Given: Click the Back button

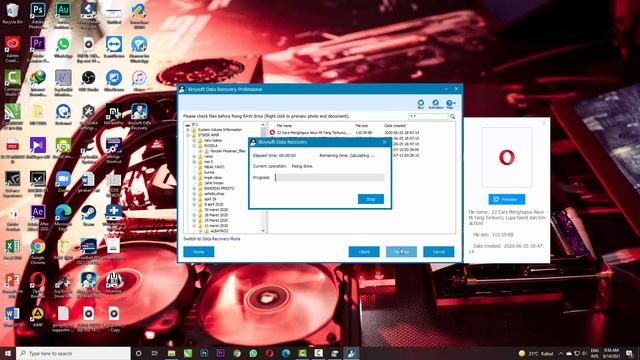Looking at the screenshot, I should [x=364, y=252].
